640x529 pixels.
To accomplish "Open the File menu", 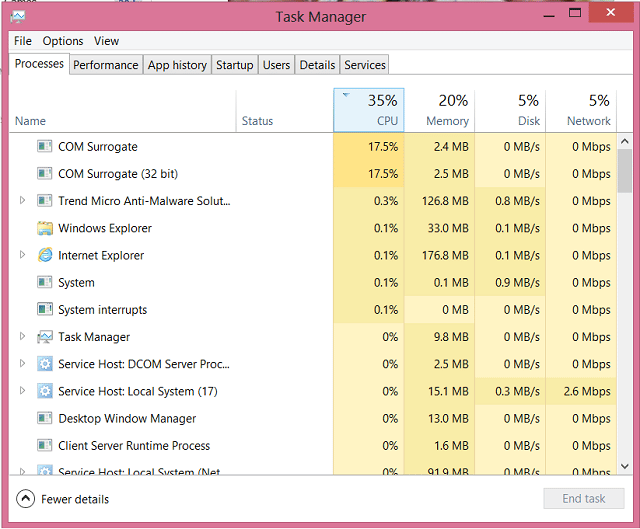I will [22, 41].
